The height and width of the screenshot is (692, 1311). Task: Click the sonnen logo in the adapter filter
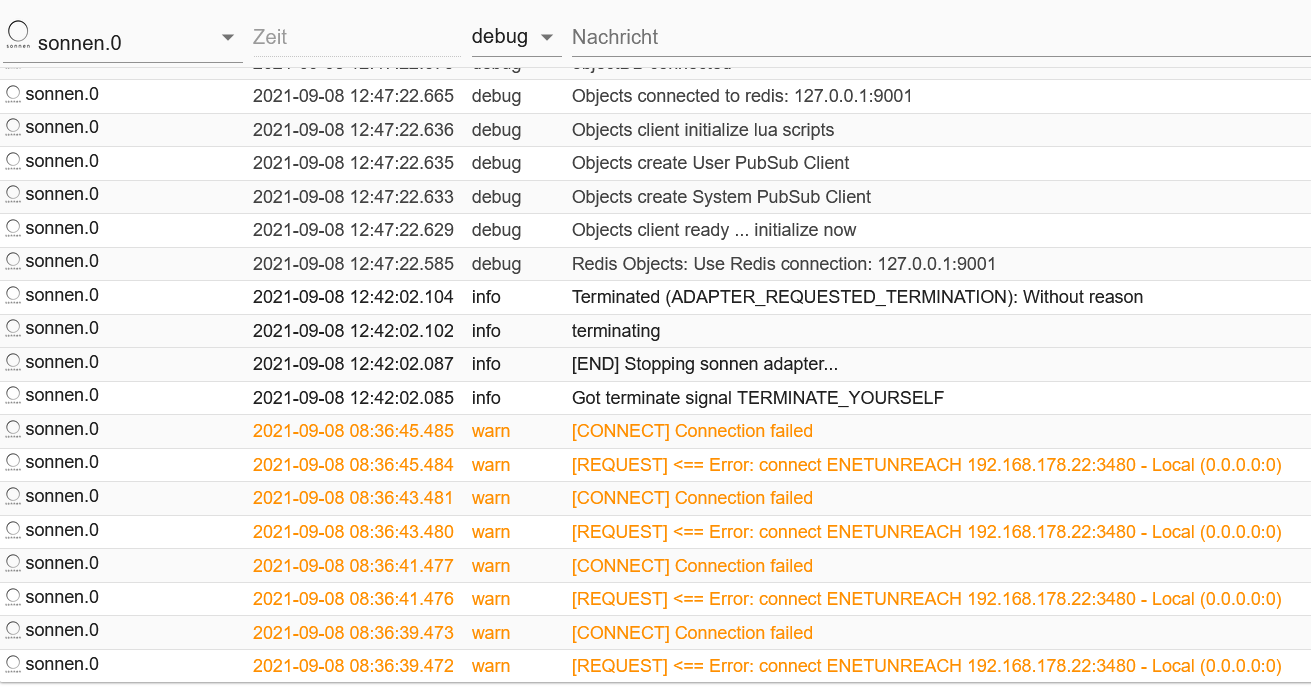point(18,35)
